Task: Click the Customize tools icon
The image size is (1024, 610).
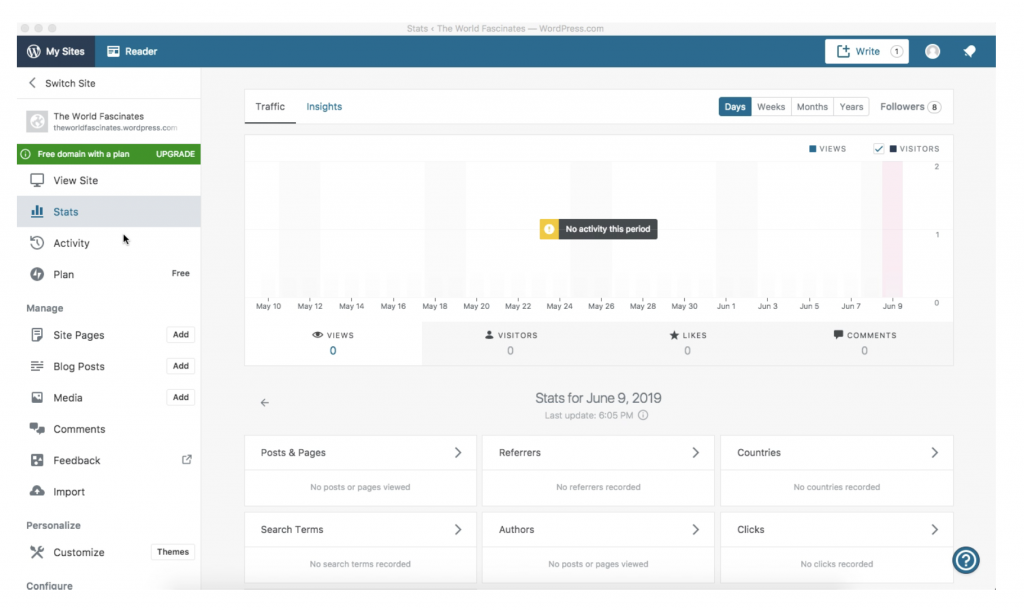Action: point(37,552)
